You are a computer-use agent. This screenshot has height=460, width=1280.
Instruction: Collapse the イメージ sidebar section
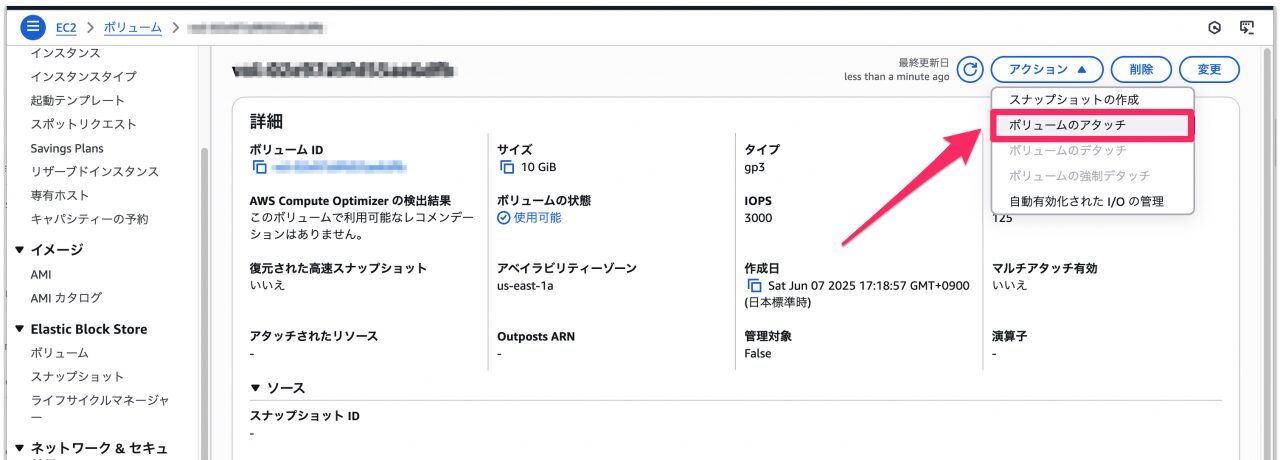point(20,250)
